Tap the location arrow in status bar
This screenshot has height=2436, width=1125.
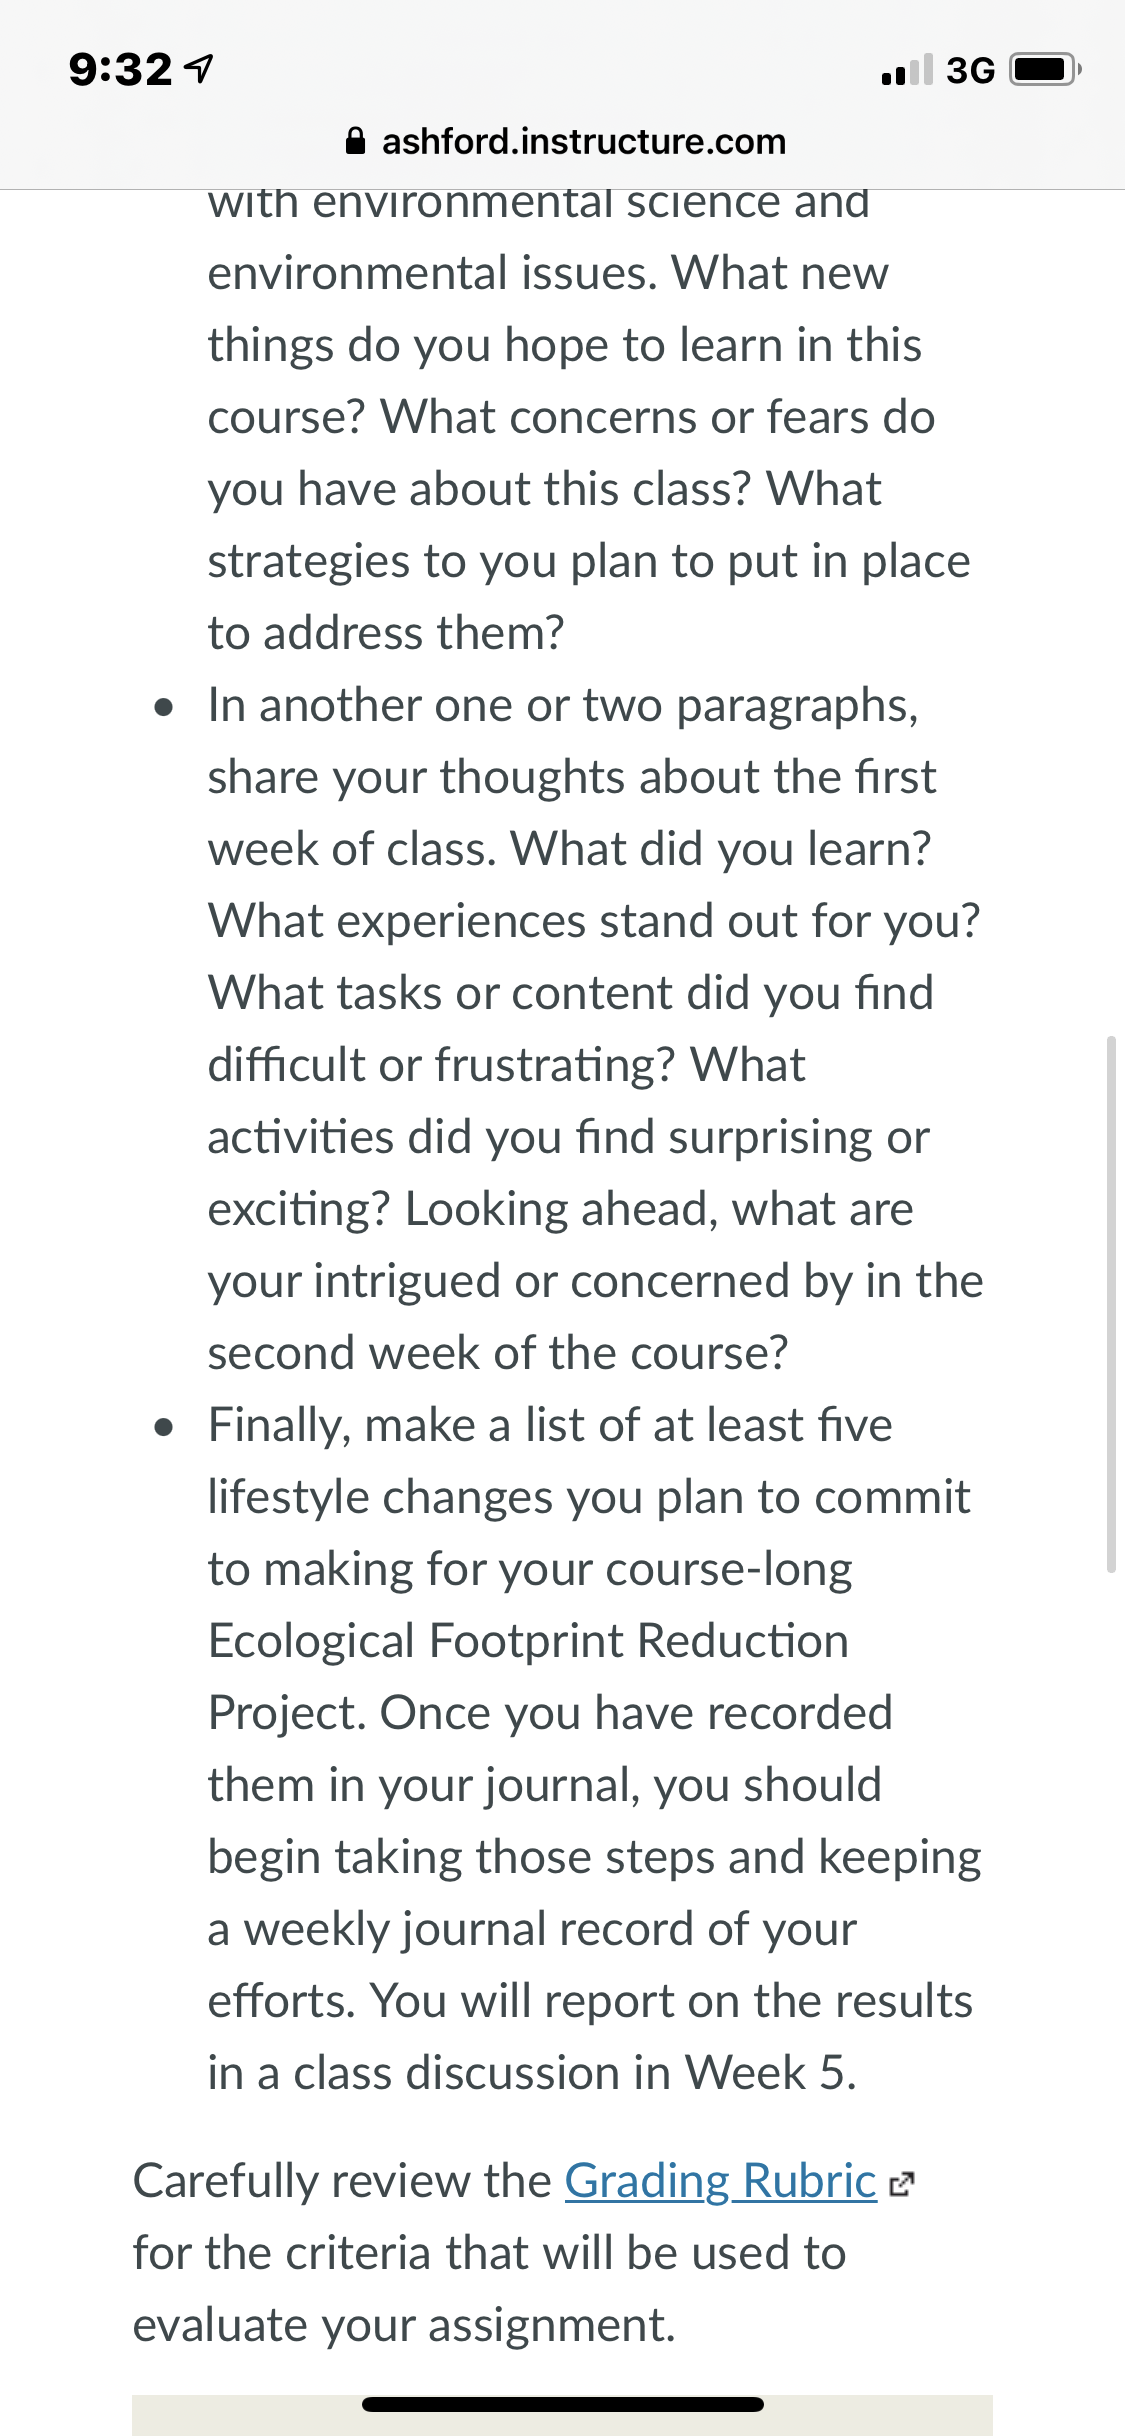pos(200,69)
